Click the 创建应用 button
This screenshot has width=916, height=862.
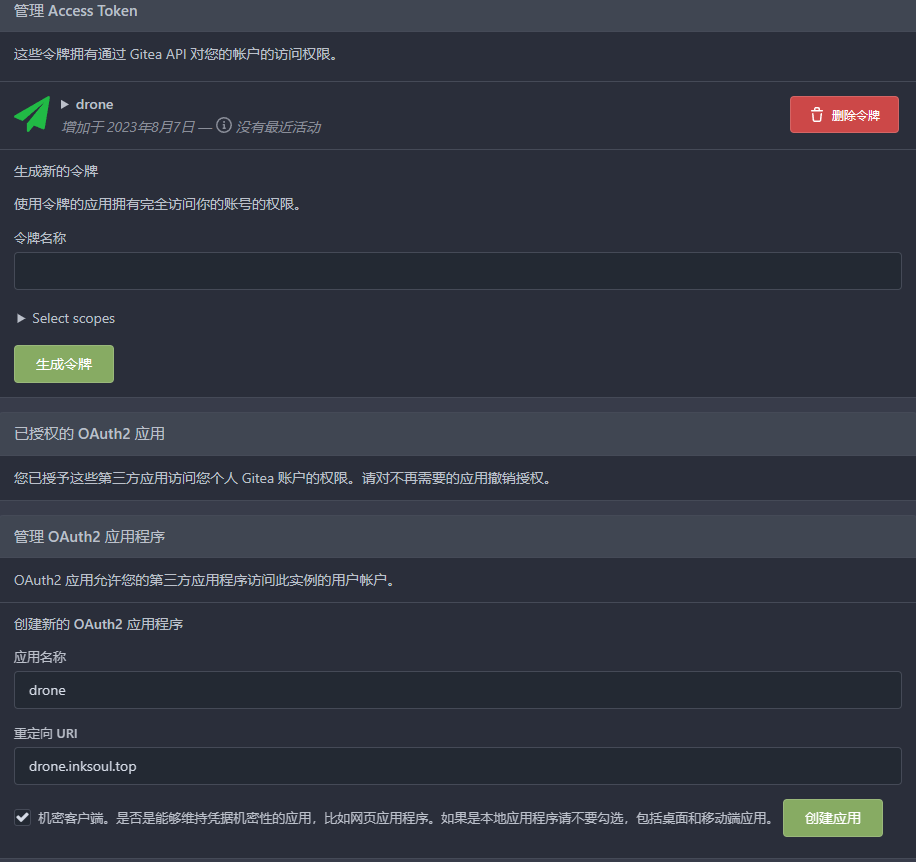click(x=832, y=817)
